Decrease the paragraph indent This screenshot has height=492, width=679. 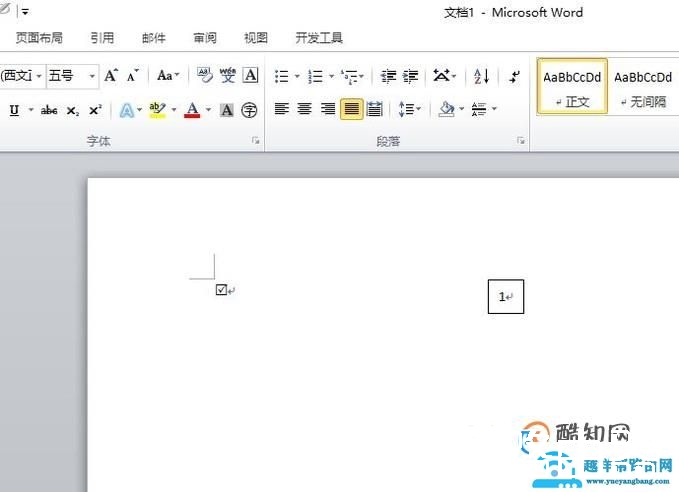[x=388, y=76]
